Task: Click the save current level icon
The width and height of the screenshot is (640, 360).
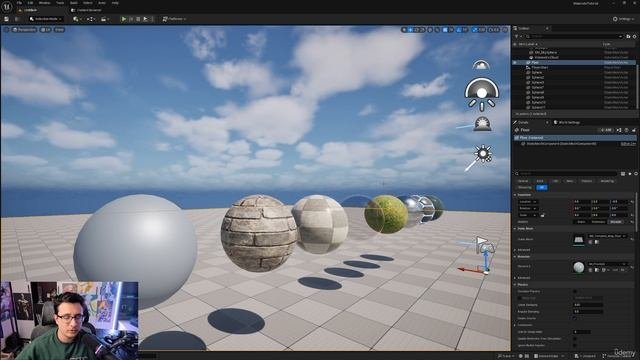Action: tap(7, 19)
